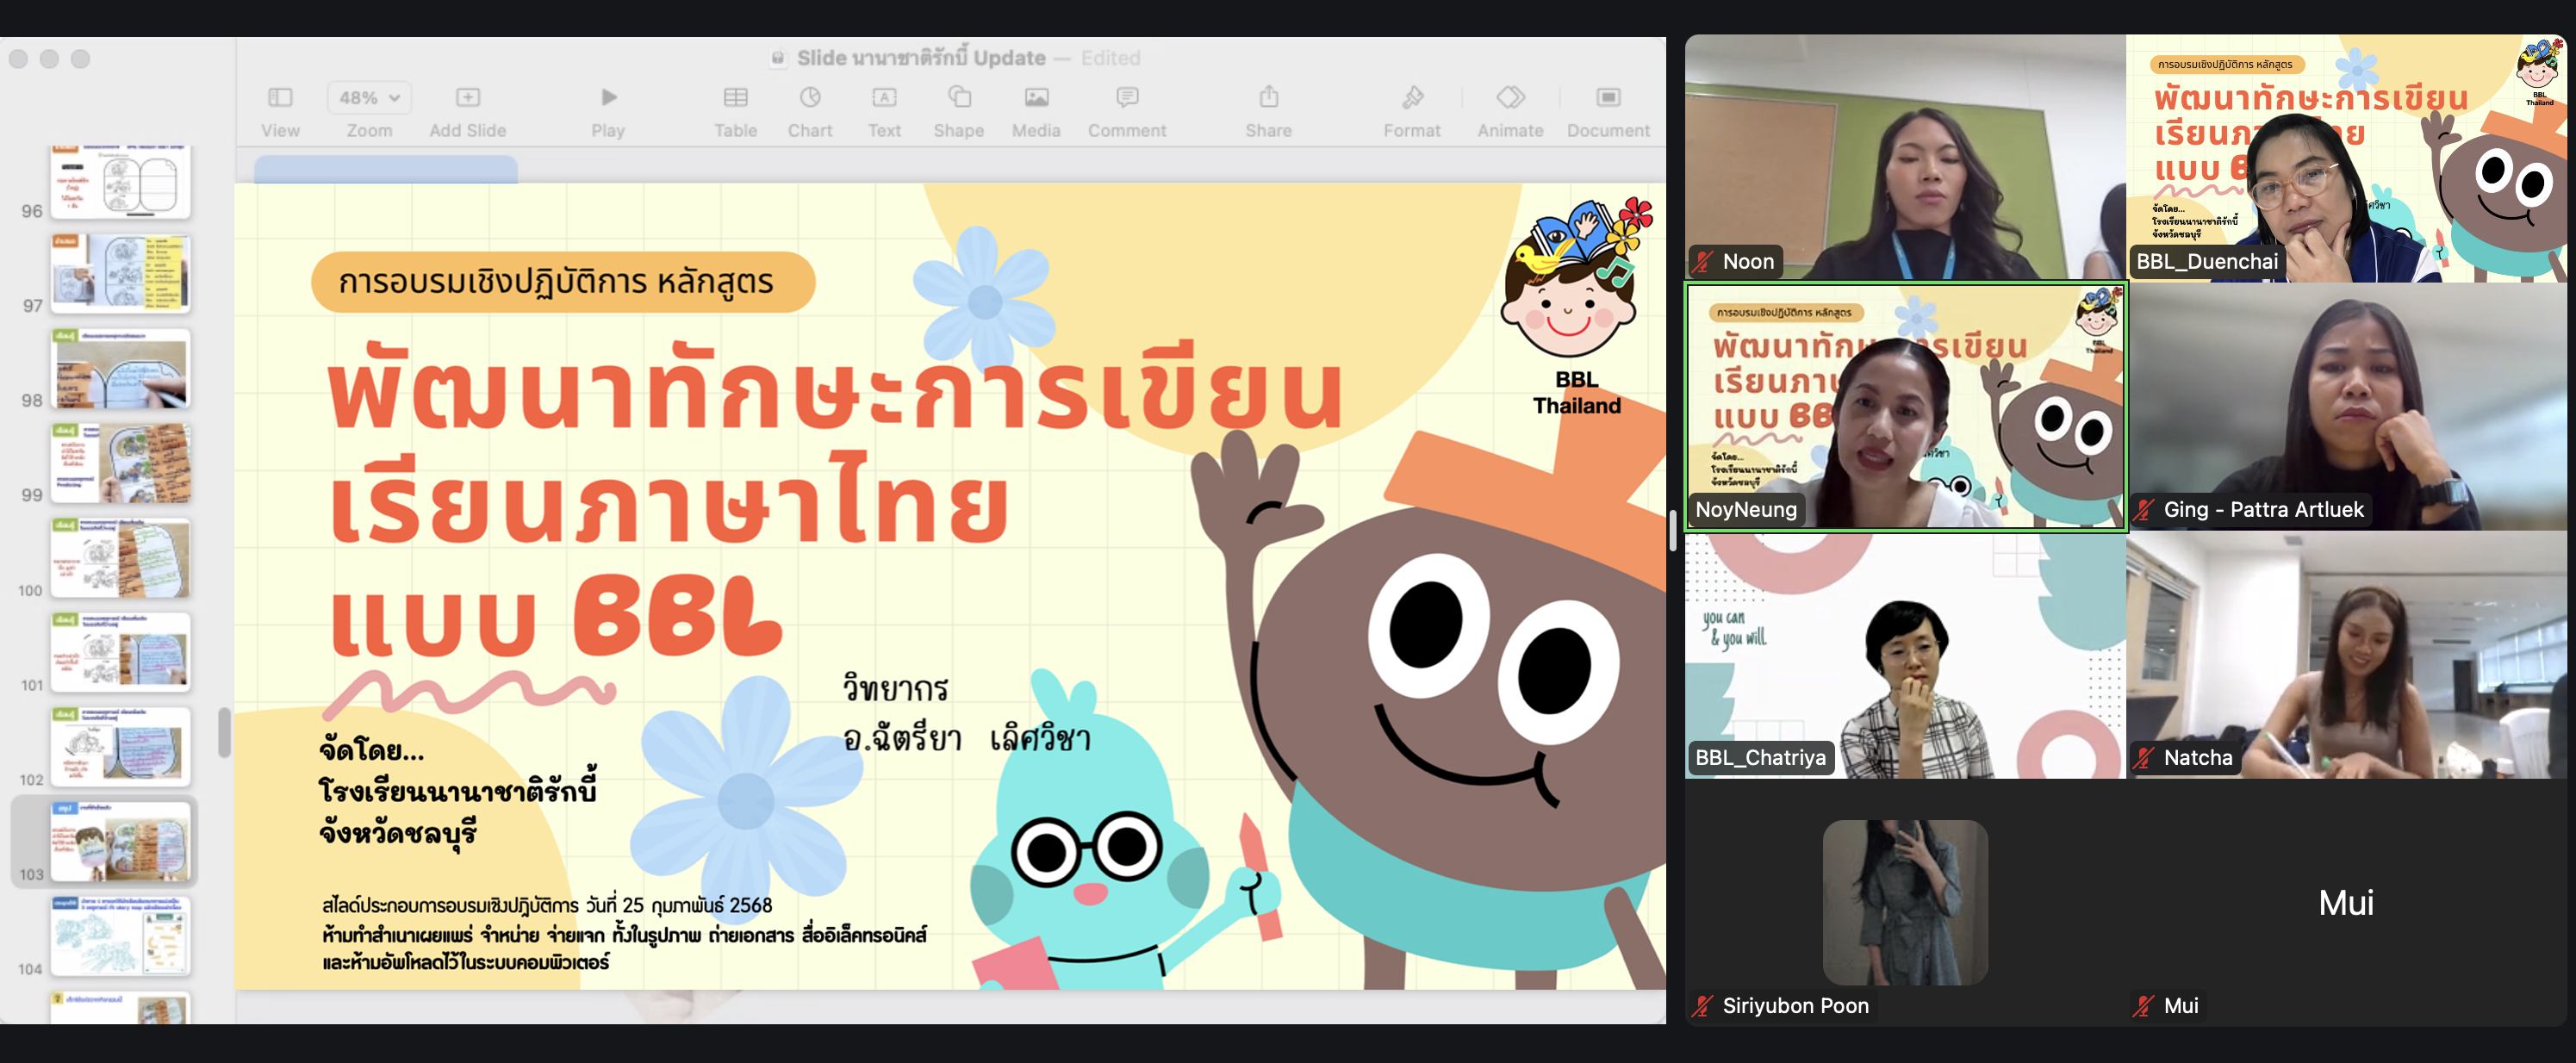
Task: Add a Comment from the toolbar
Action: click(1127, 111)
